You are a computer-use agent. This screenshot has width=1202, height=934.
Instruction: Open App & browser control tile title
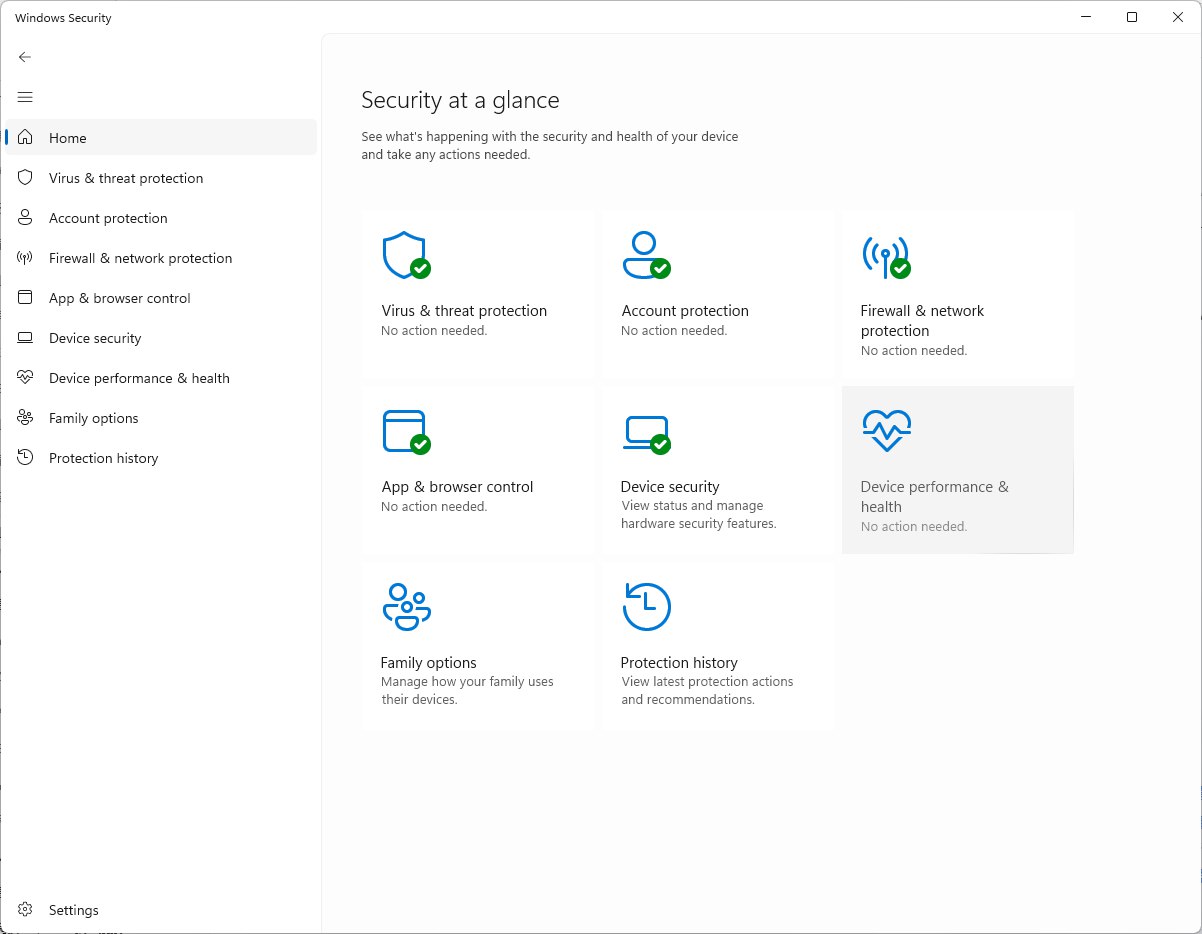click(457, 487)
